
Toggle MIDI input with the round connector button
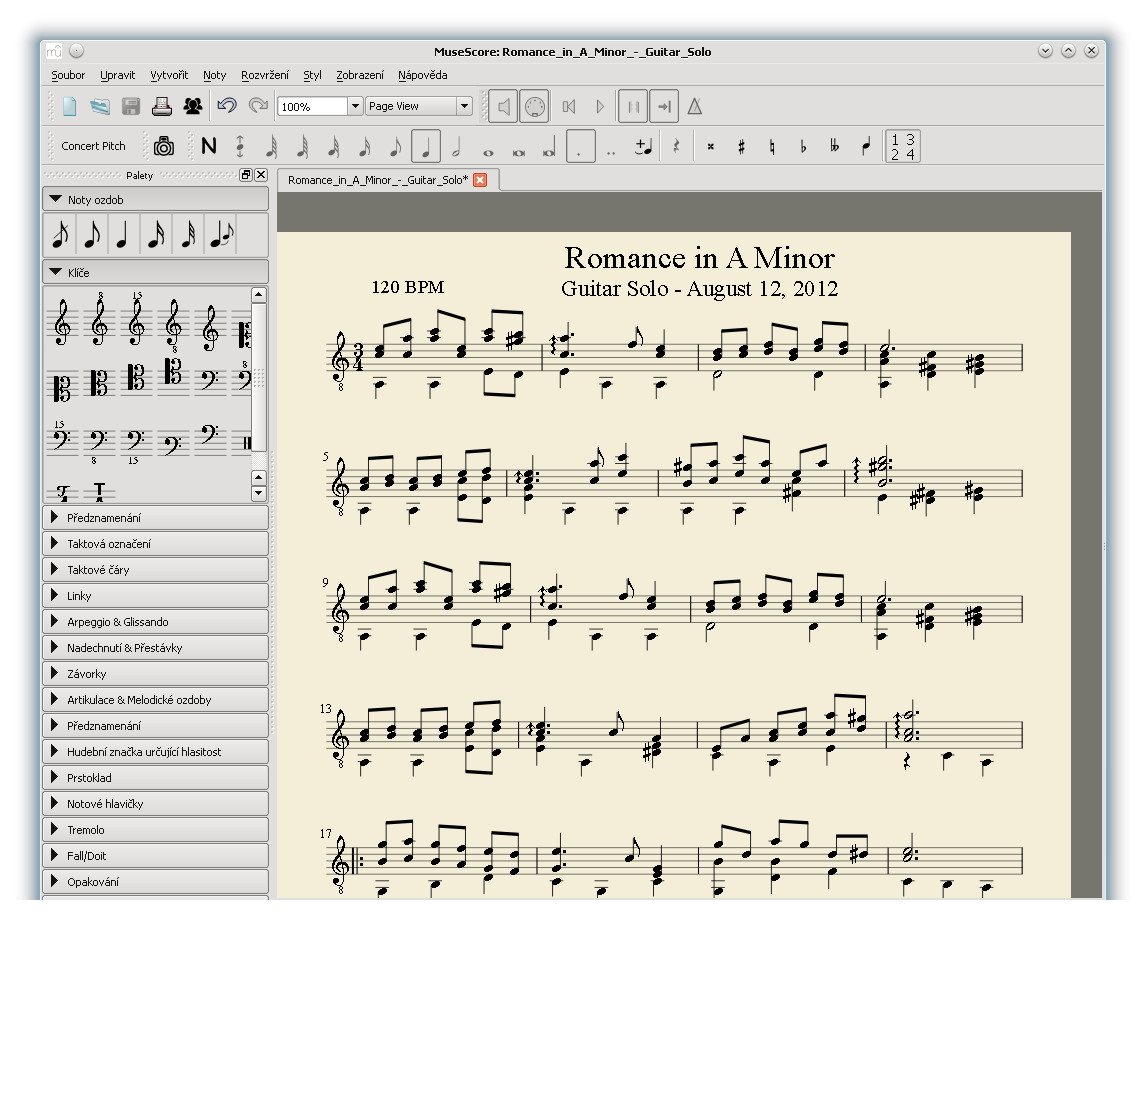[534, 107]
